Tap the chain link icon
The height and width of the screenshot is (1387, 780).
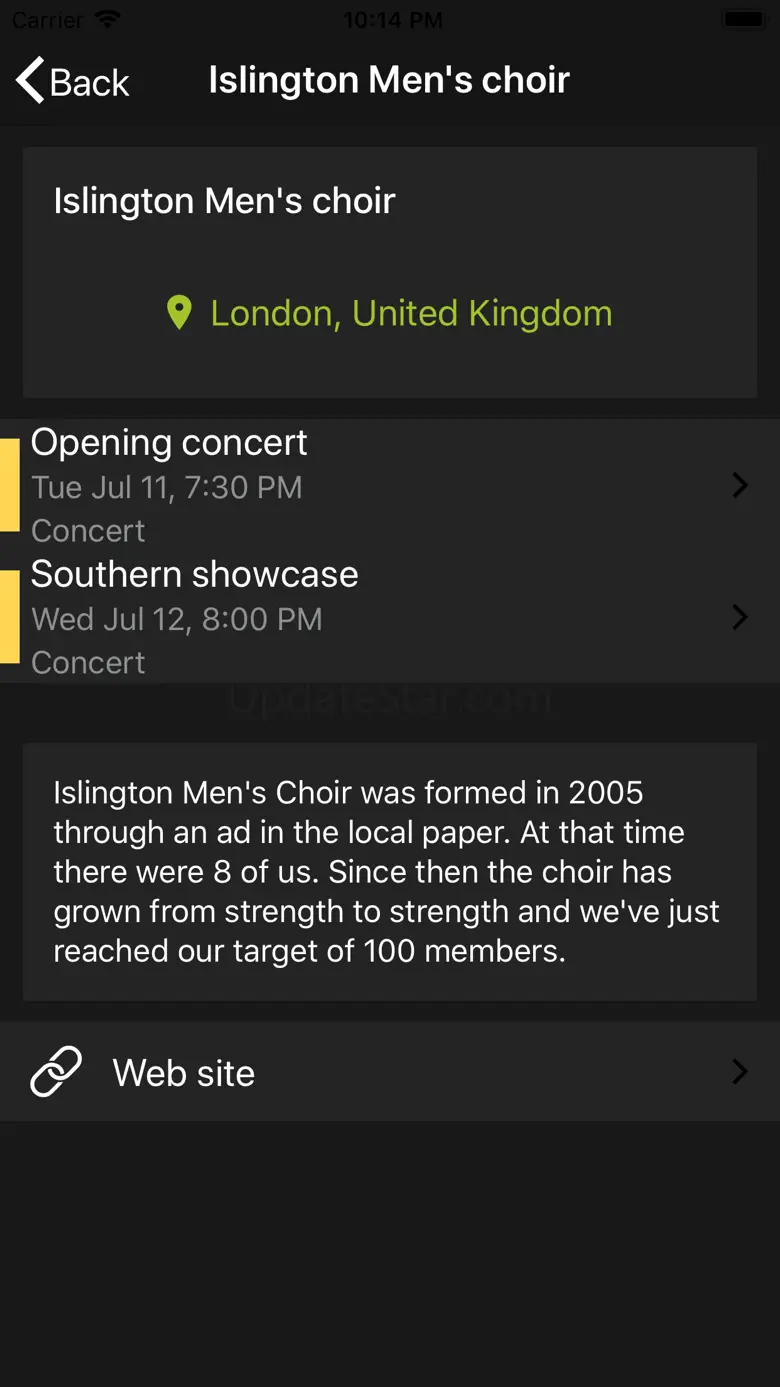pyautogui.click(x=56, y=1072)
